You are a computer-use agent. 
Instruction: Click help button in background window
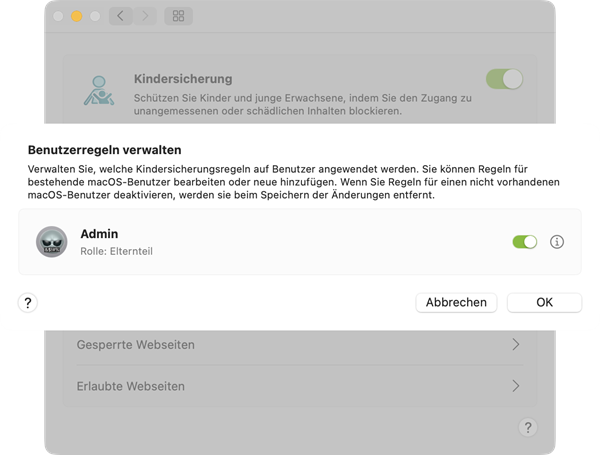[x=528, y=427]
